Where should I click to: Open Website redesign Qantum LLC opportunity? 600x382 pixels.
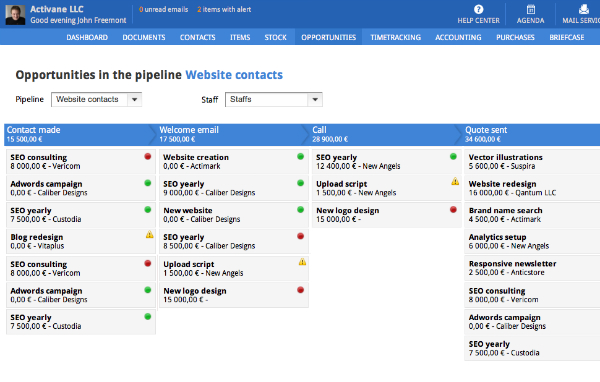pos(532,188)
